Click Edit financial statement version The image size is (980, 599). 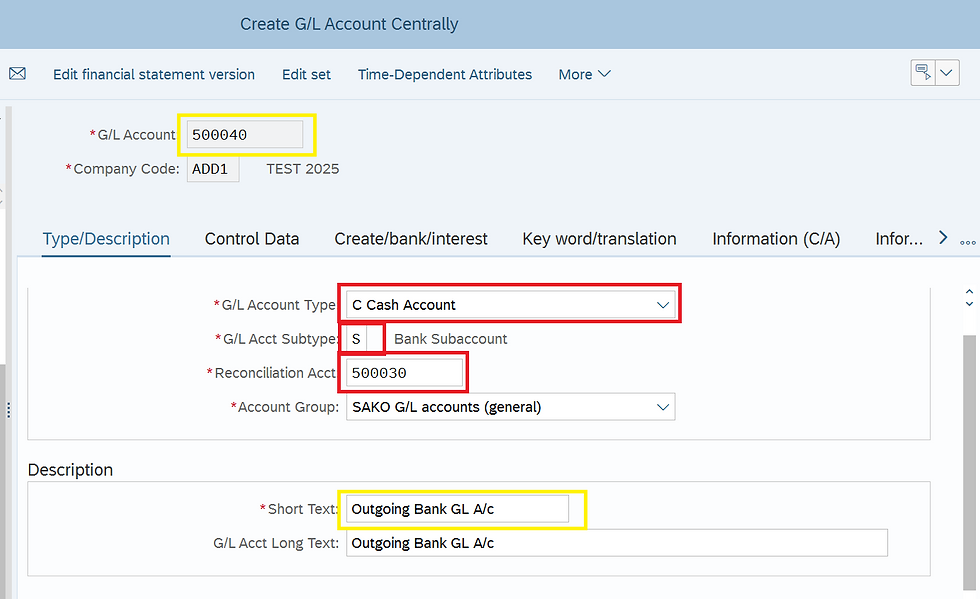click(x=154, y=74)
